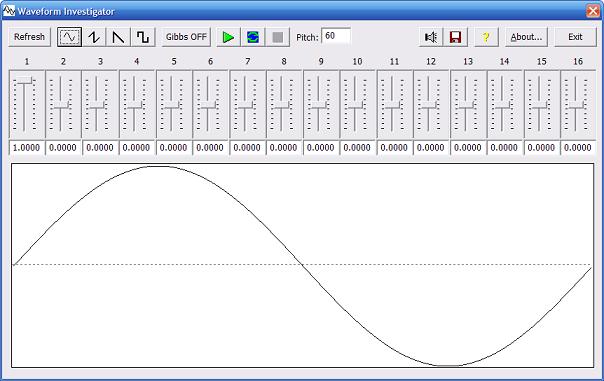Viewport: 604px width, 381px height.
Task: Click the harmonic 16 slider thumb
Action: [x=576, y=105]
